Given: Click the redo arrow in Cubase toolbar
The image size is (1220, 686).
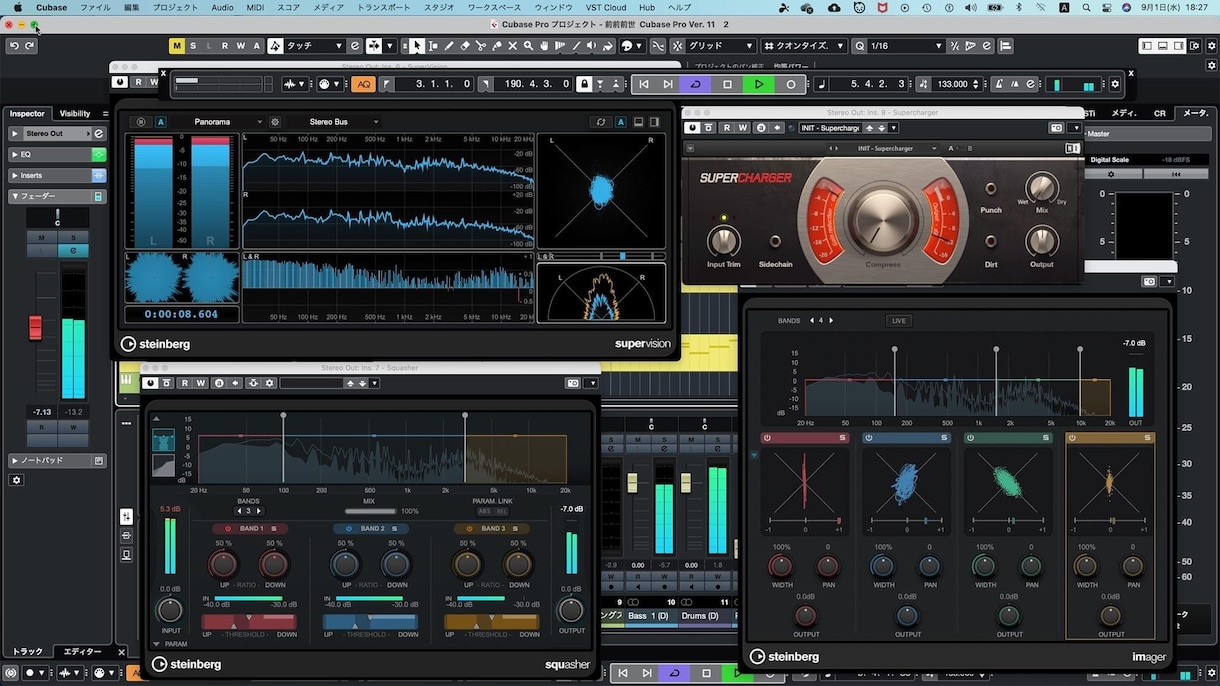Looking at the screenshot, I should click(29, 46).
